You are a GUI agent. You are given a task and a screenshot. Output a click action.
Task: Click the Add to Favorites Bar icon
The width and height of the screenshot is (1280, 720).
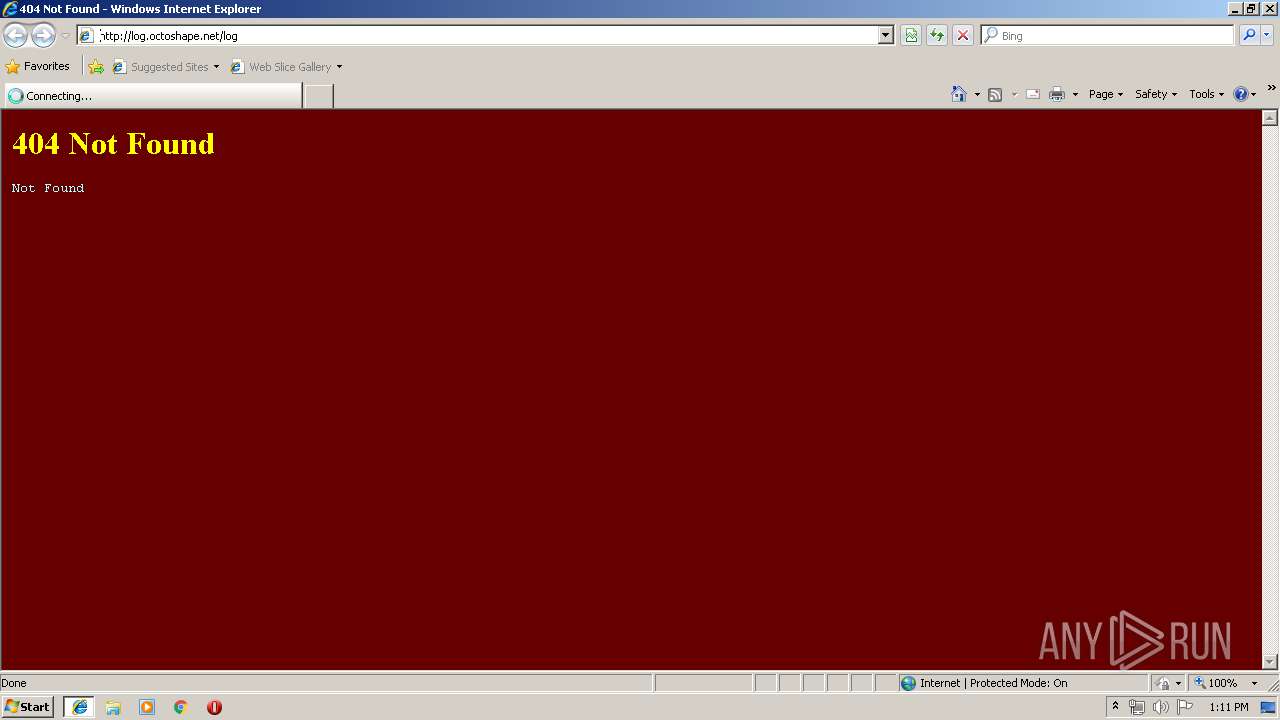pos(96,67)
